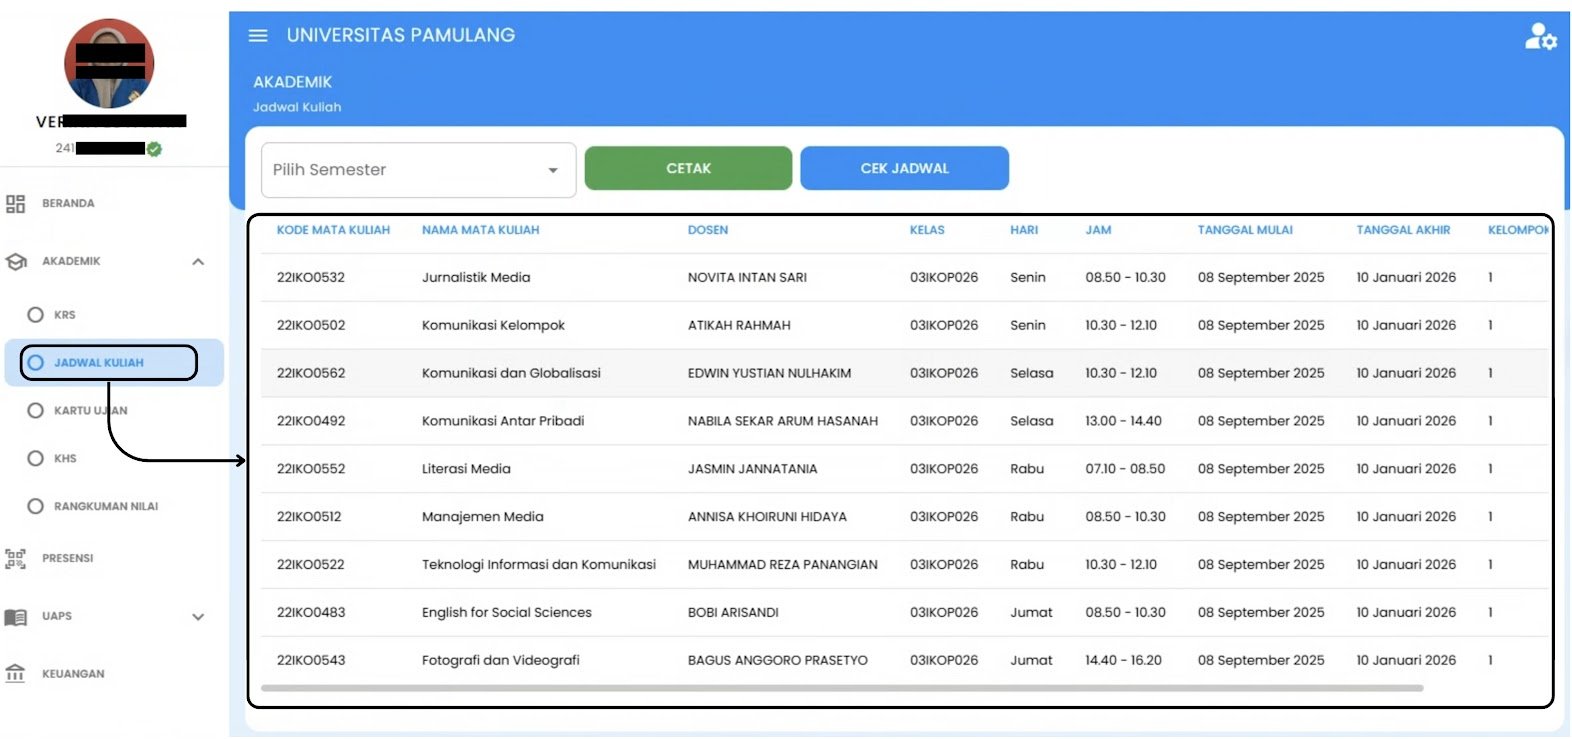Select the Jadwal Kuliah radio option
The width and height of the screenshot is (1572, 739).
pos(36,363)
